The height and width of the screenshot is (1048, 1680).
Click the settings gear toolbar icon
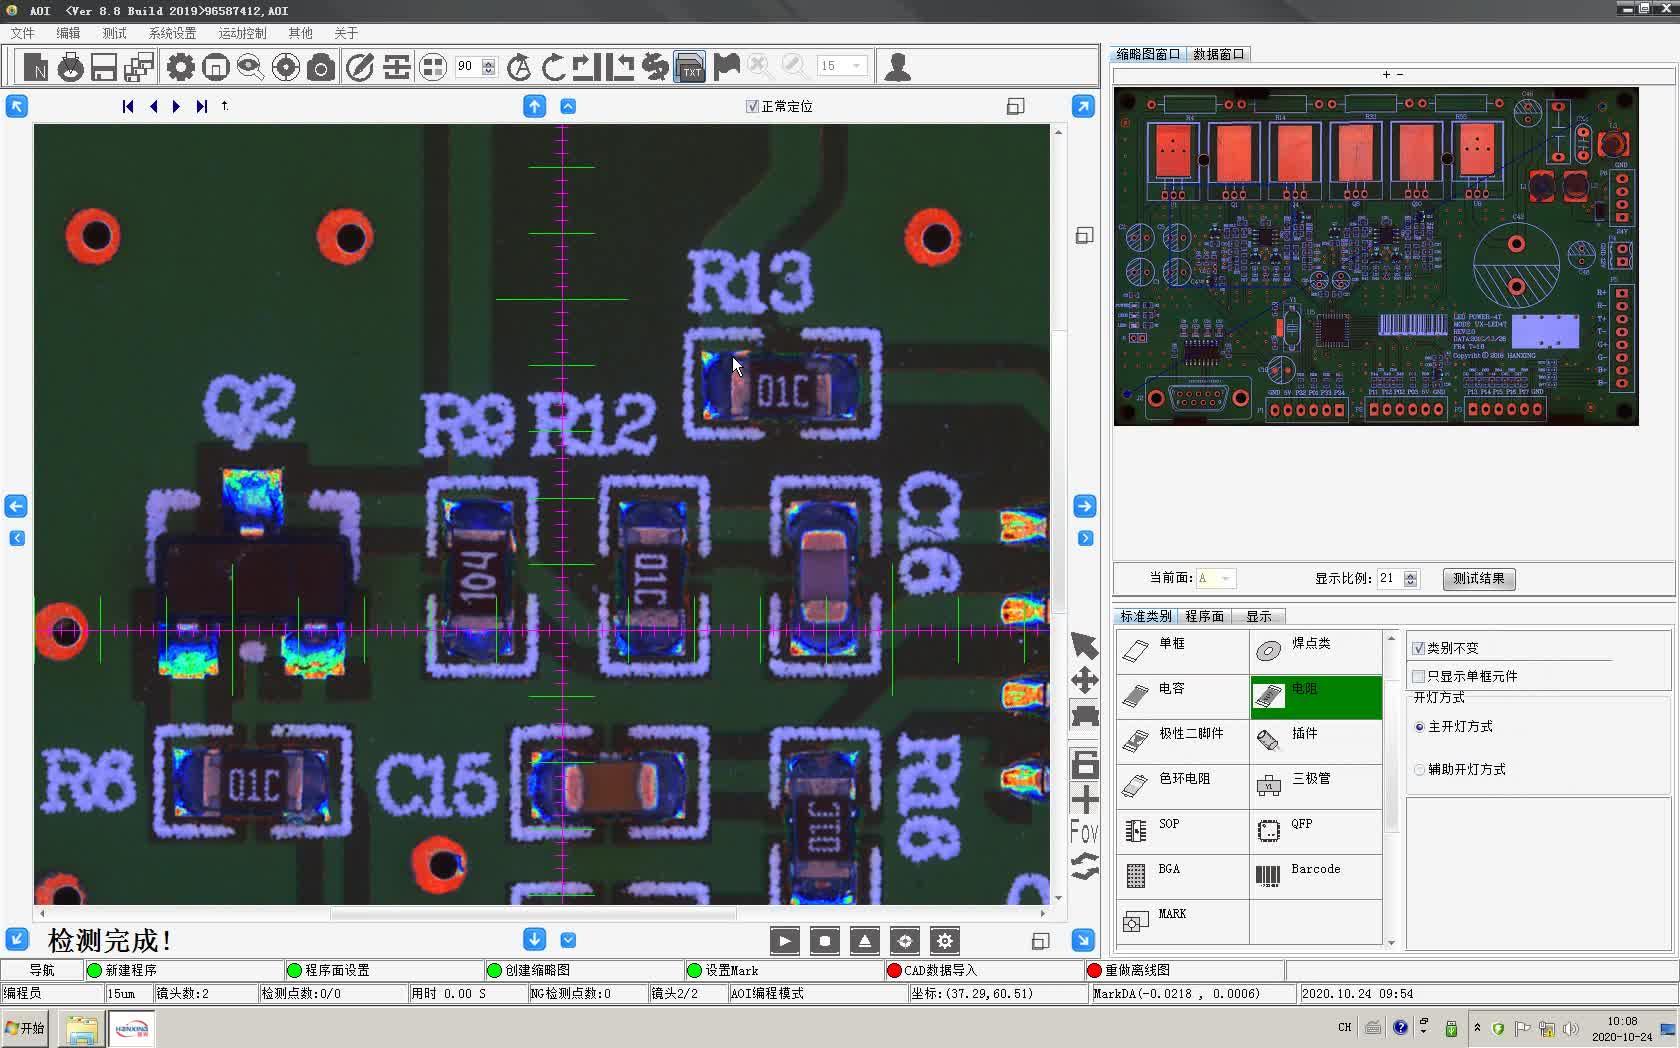(x=180, y=67)
